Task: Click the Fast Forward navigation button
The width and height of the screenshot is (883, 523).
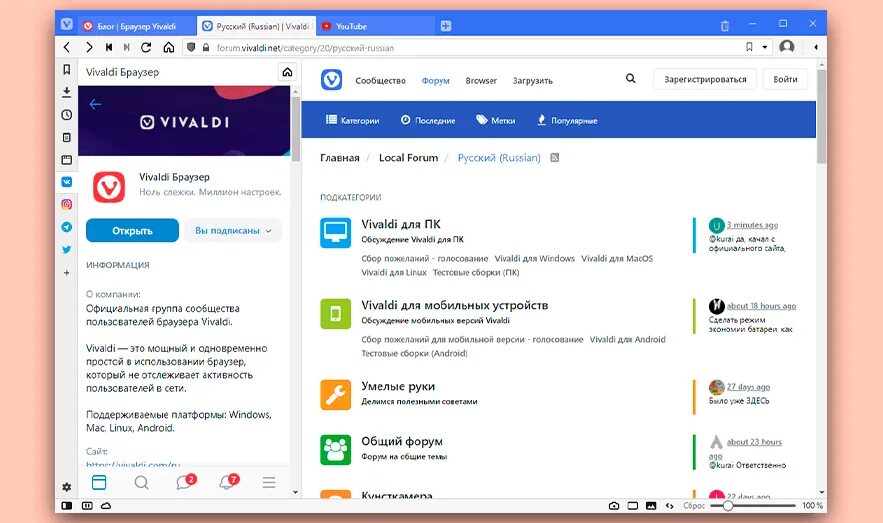Action: coord(127,48)
